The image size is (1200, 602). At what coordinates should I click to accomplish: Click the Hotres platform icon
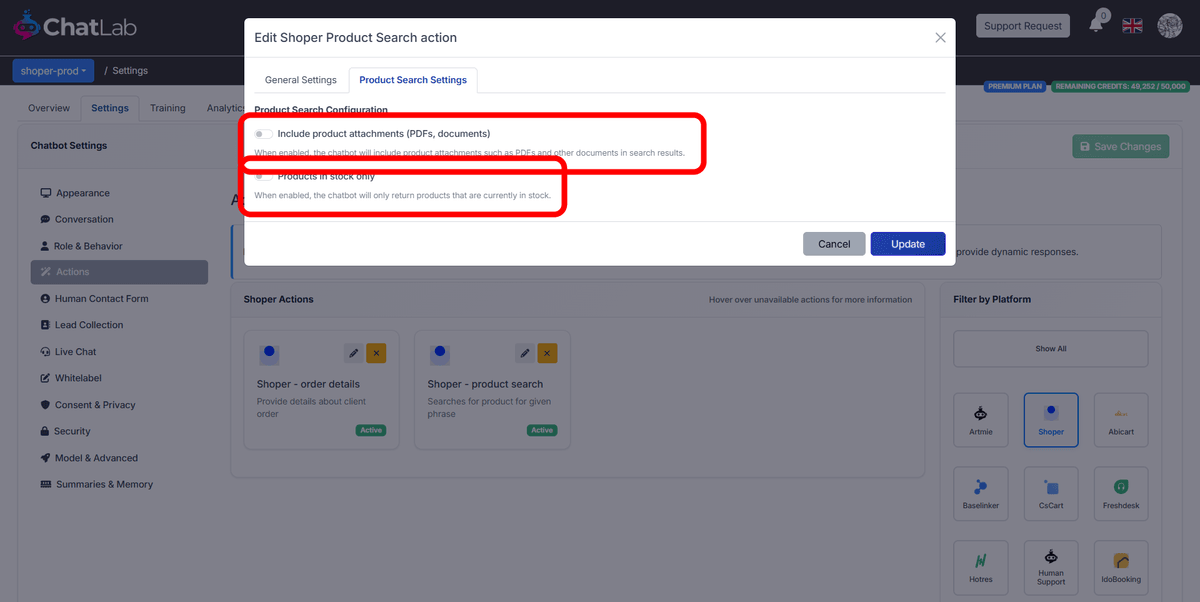click(x=980, y=567)
